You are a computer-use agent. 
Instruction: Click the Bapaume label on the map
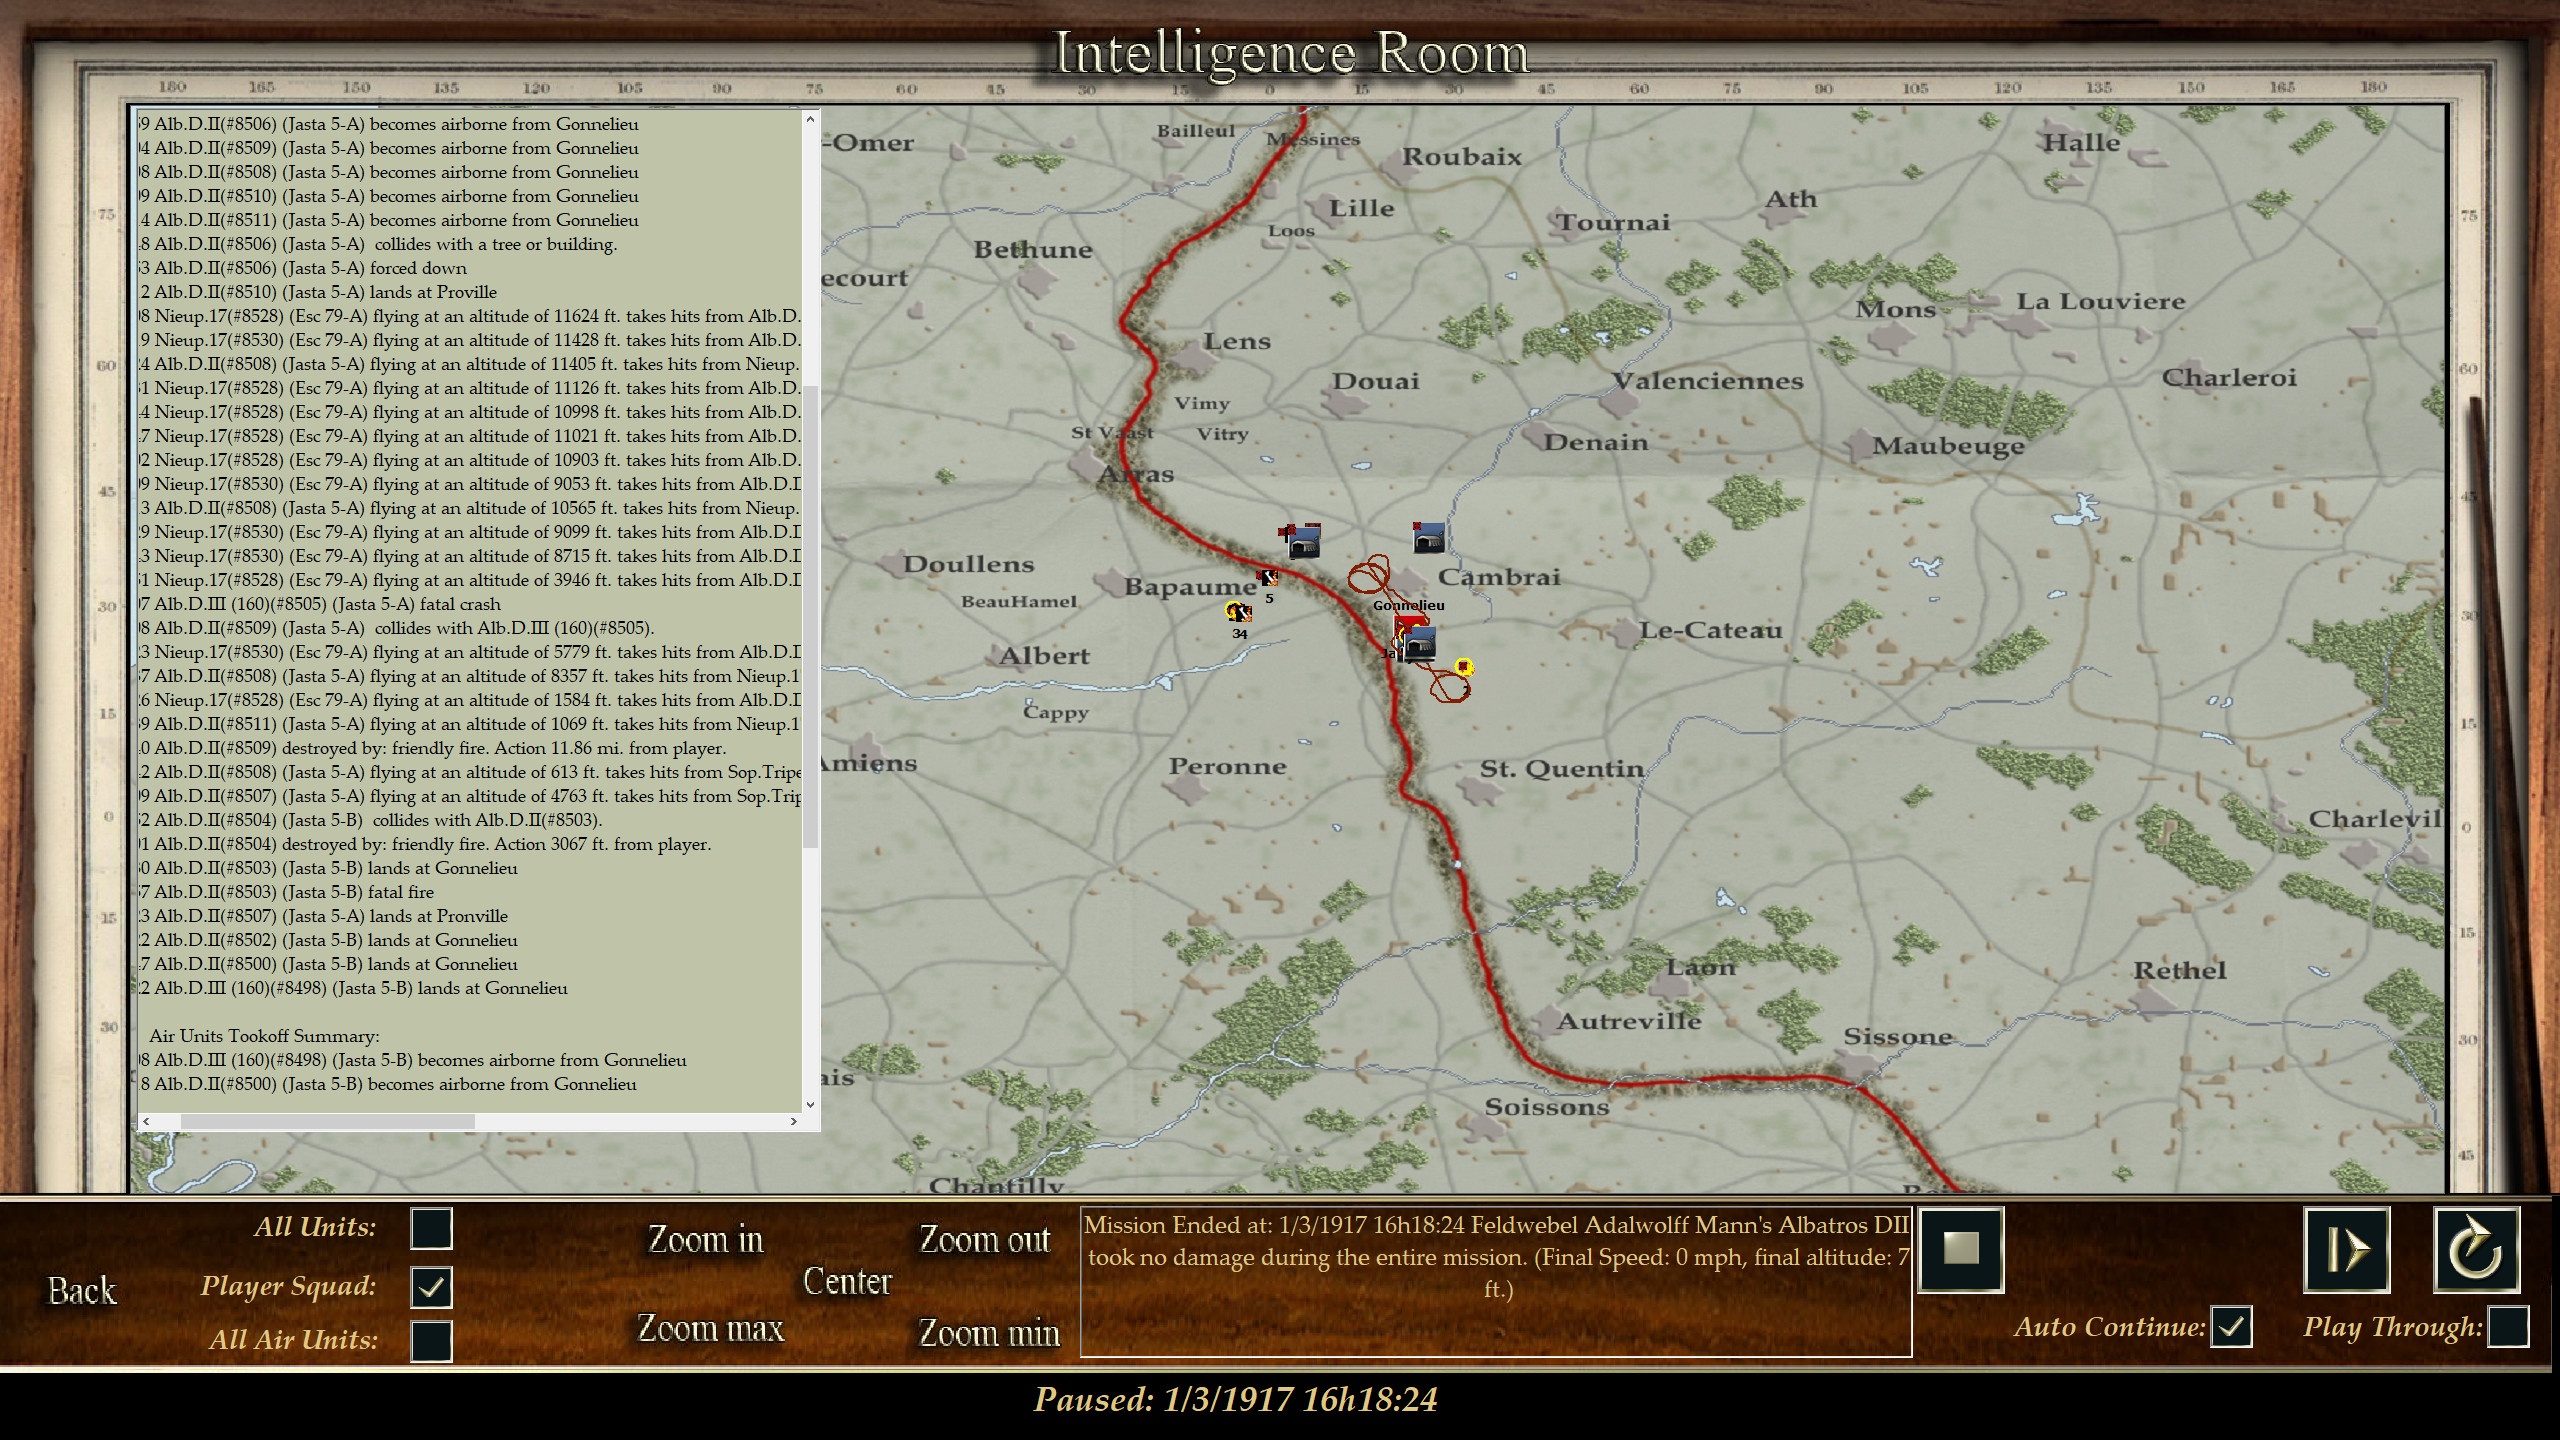tap(1190, 586)
